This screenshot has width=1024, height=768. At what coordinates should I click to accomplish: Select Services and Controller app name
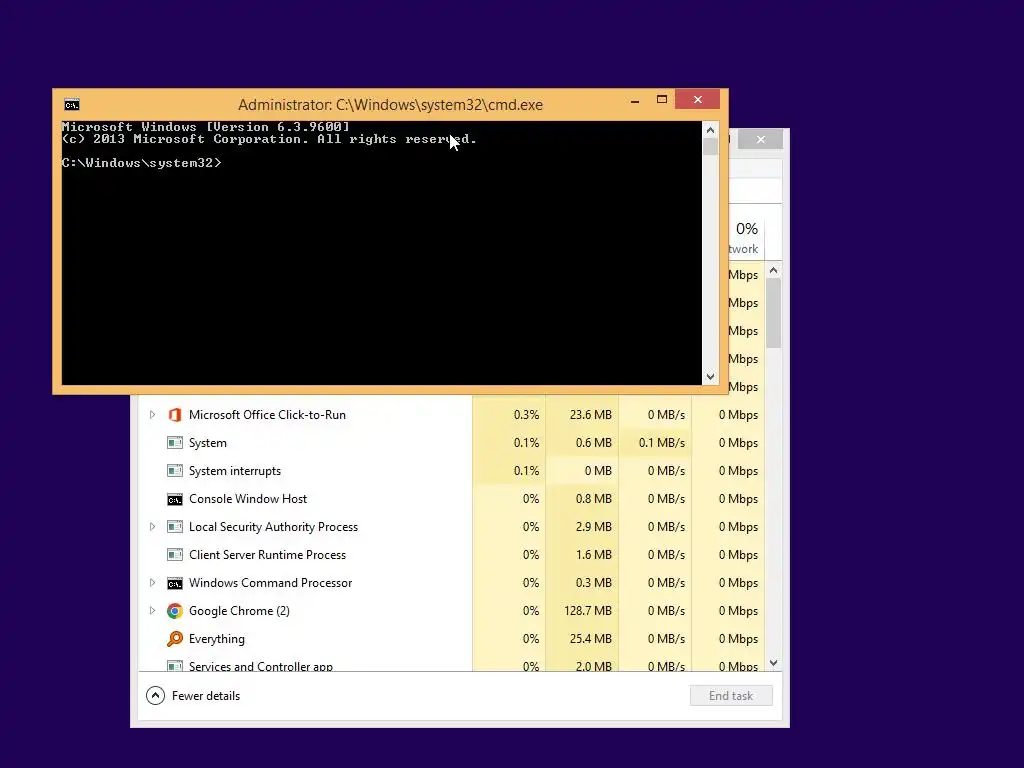click(x=261, y=666)
